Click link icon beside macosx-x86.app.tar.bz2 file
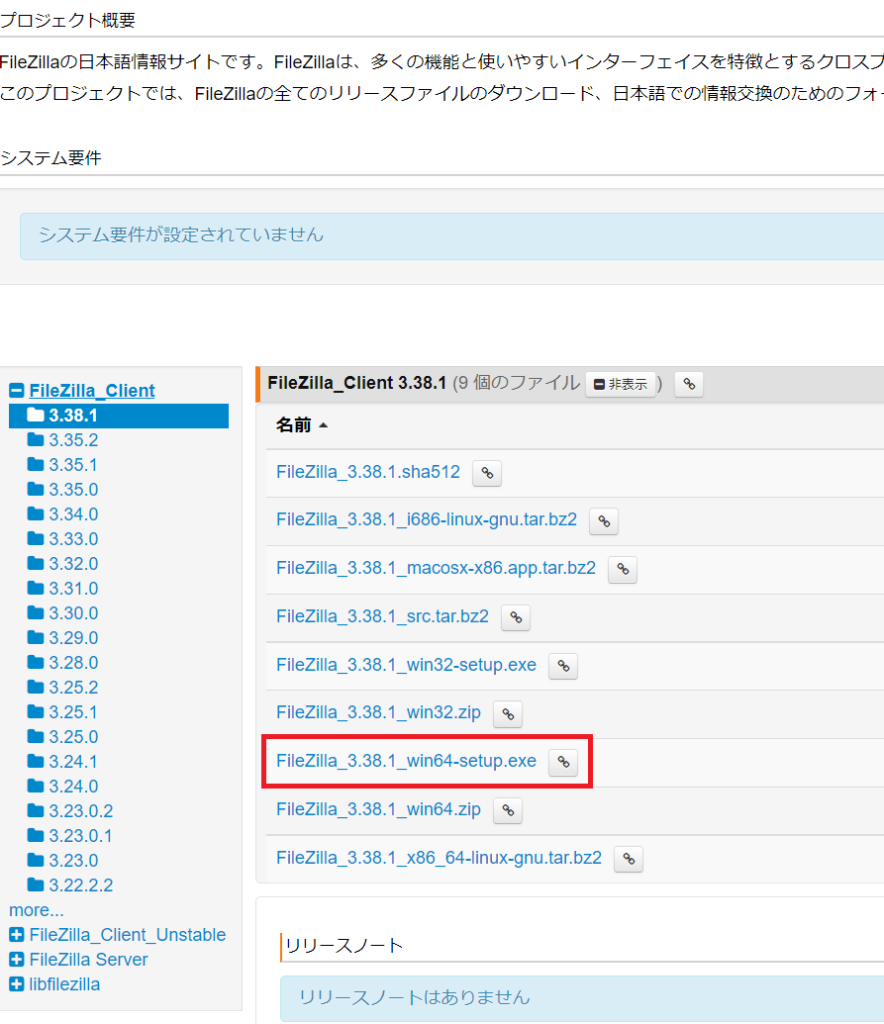Image resolution: width=884 pixels, height=1024 pixels. pos(623,569)
